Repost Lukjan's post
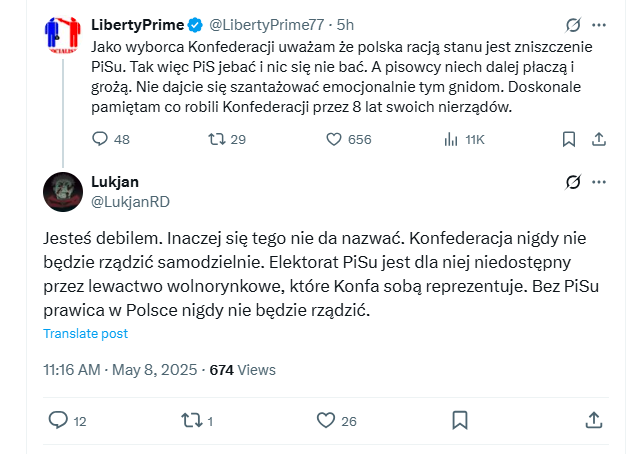The width and height of the screenshot is (636, 454). (189, 421)
